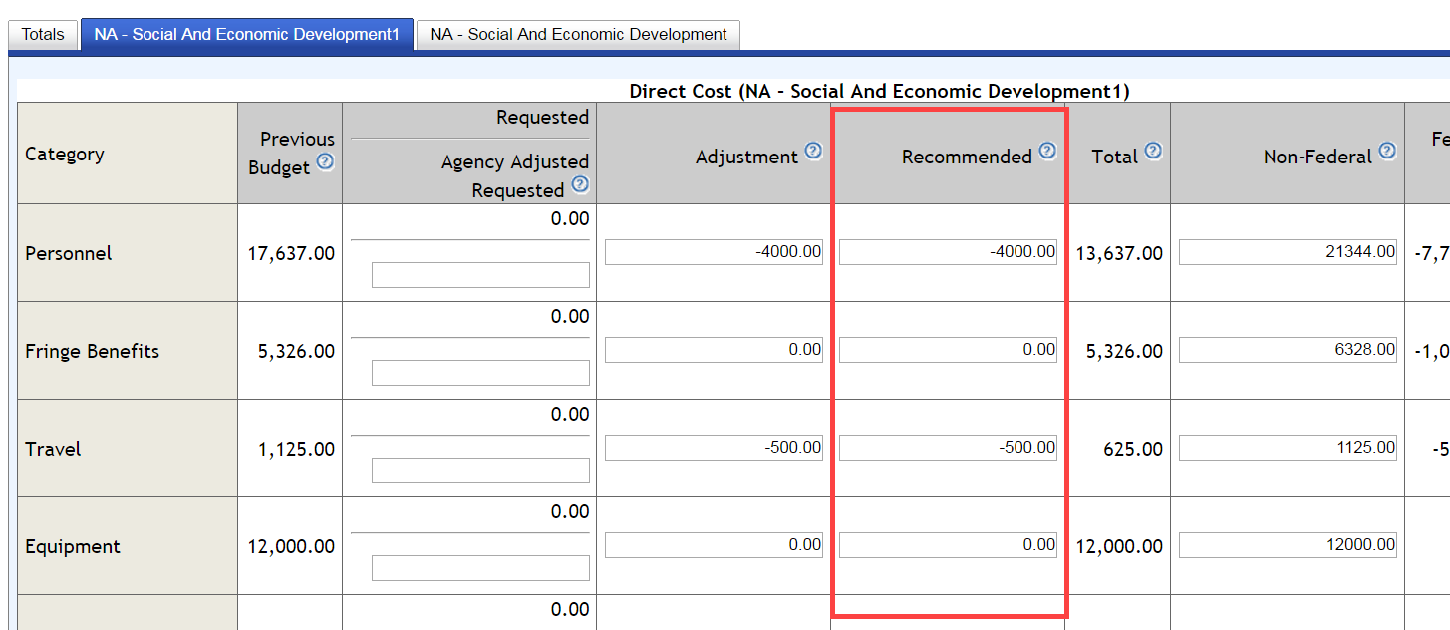1450x630 pixels.
Task: Click Personnel Non-Federal input field
Action: tap(1288, 253)
